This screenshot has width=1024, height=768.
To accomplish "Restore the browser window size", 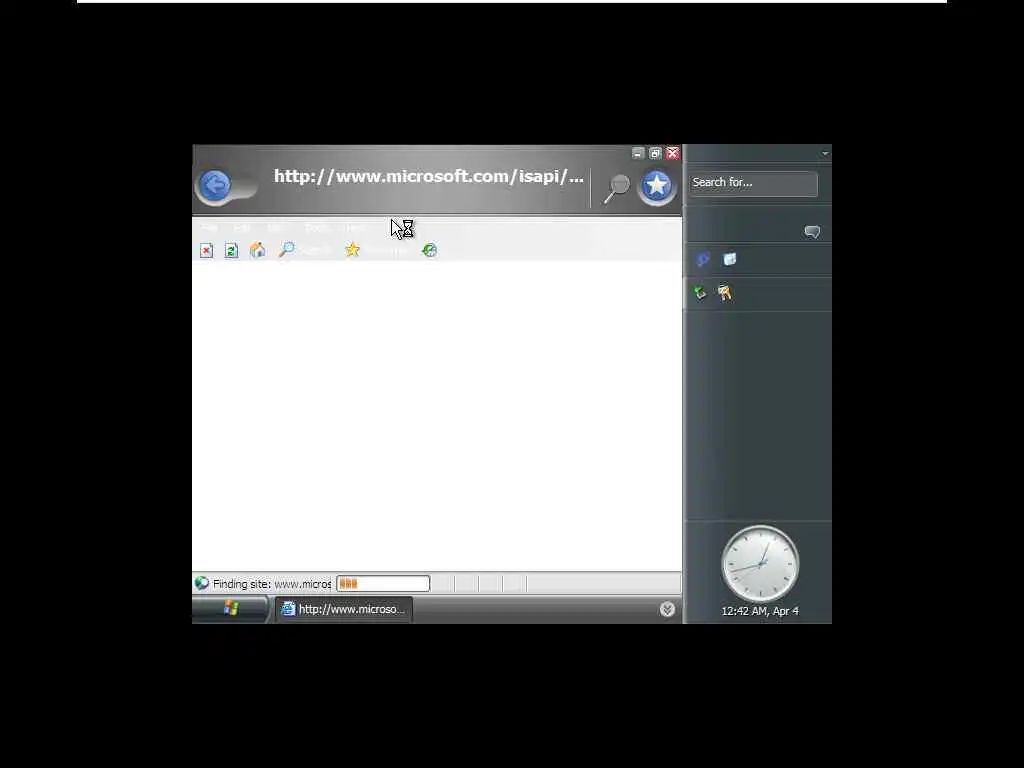I will [655, 153].
